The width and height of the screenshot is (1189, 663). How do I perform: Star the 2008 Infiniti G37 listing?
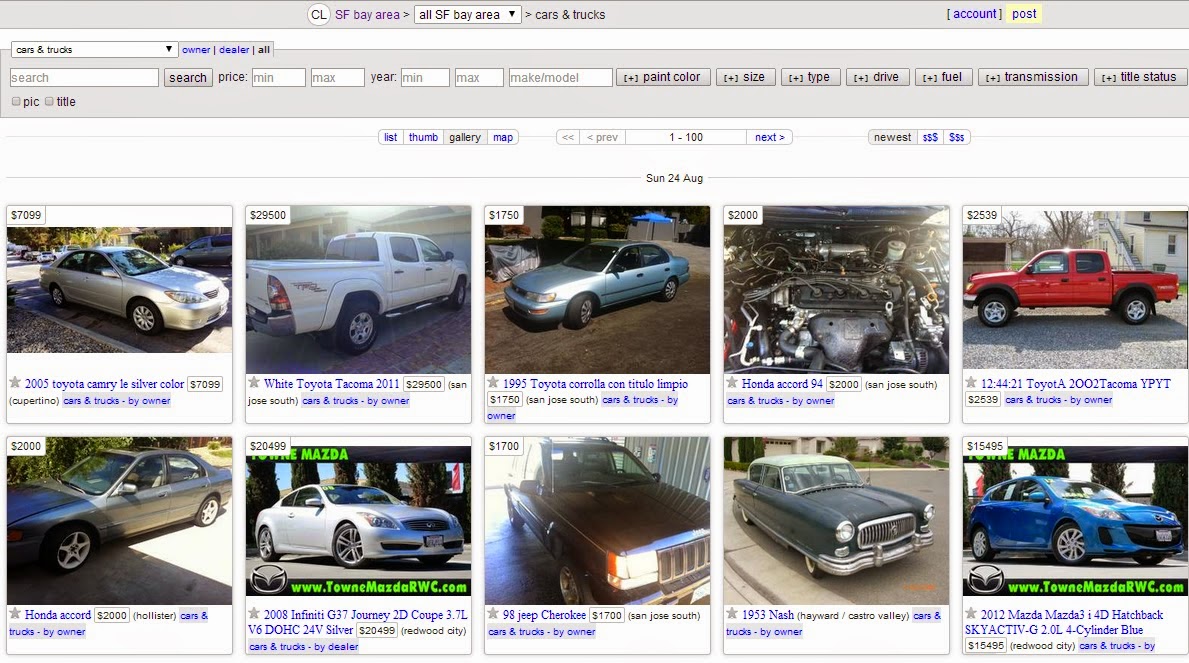tap(254, 613)
